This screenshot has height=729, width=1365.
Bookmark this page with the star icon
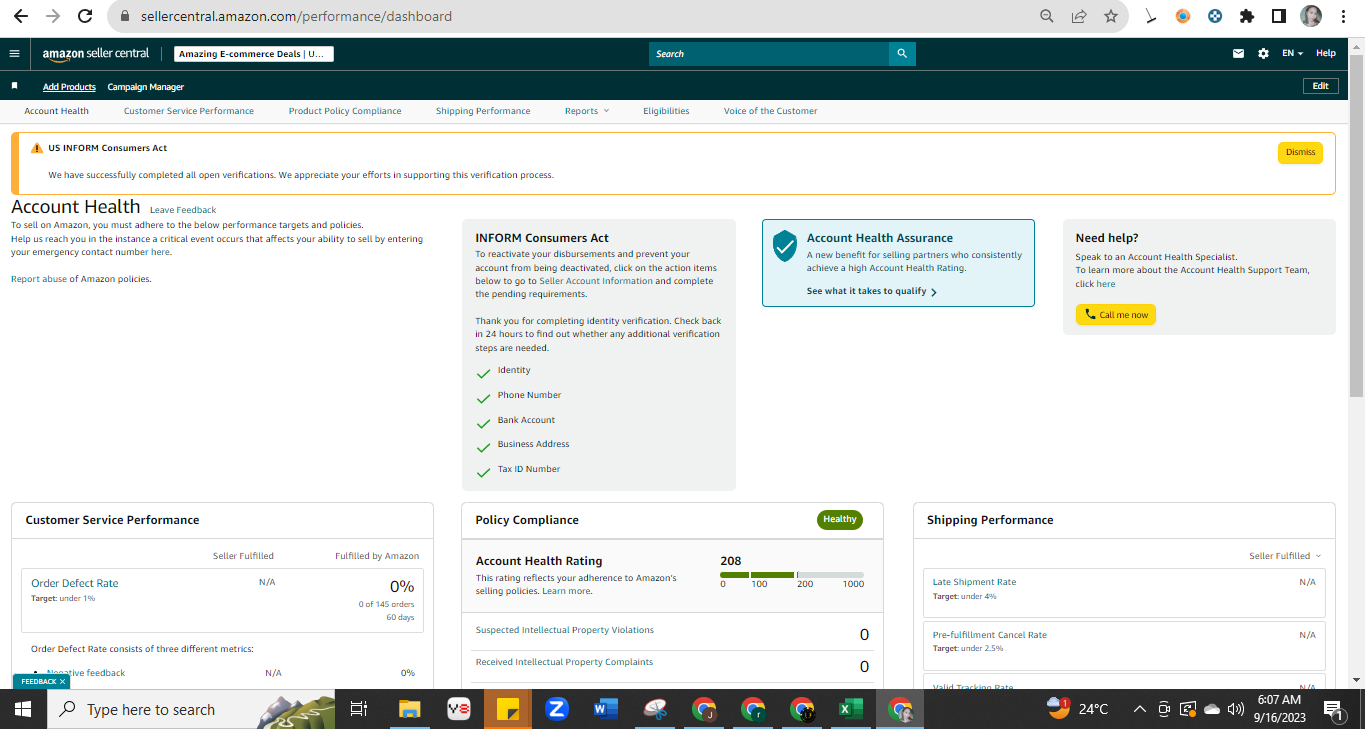(x=1111, y=16)
